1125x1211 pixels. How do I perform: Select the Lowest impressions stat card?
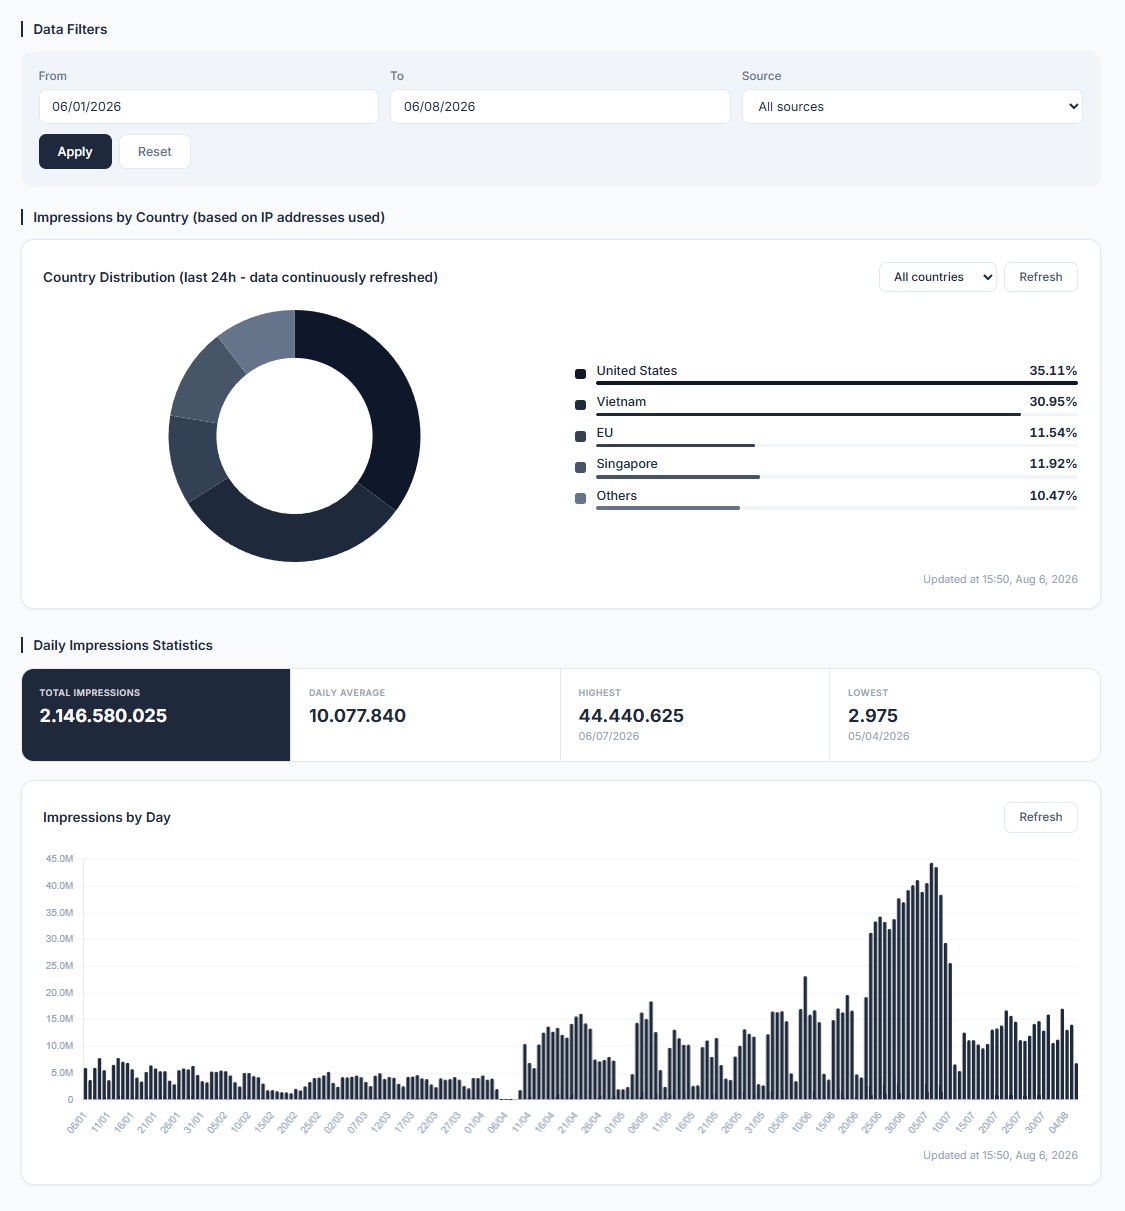pyautogui.click(x=965, y=715)
